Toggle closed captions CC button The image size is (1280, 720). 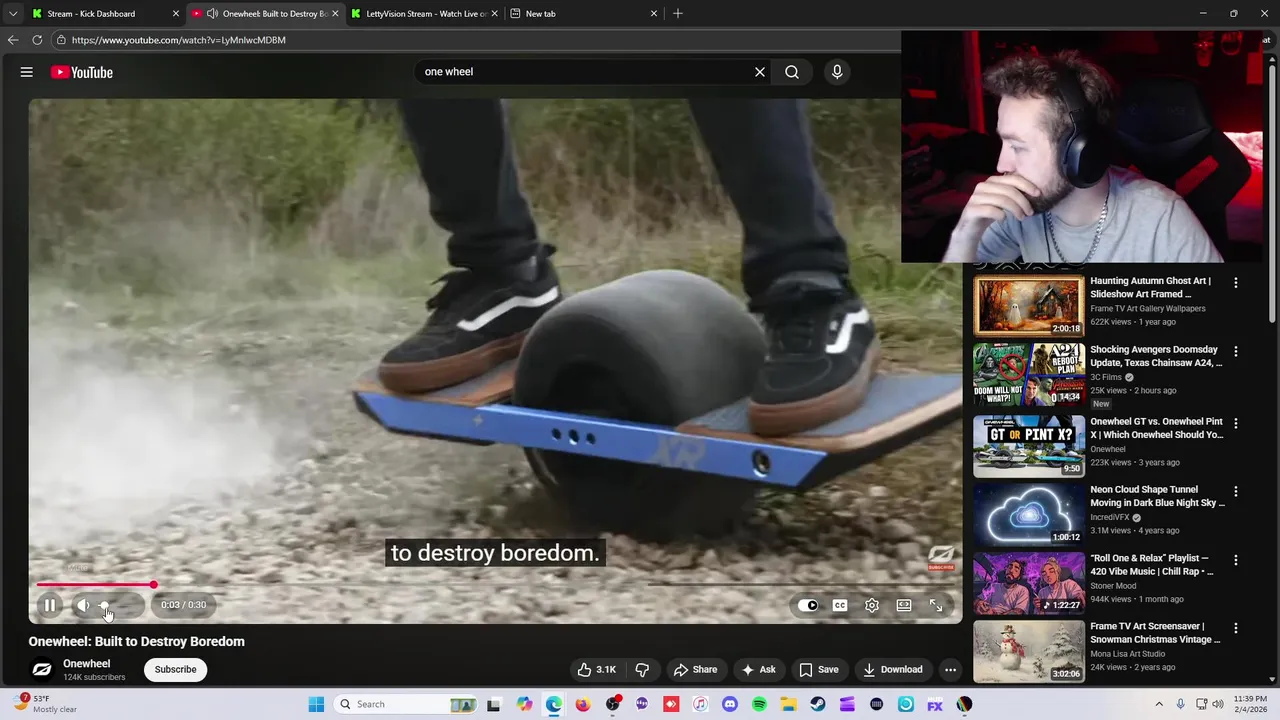point(840,605)
